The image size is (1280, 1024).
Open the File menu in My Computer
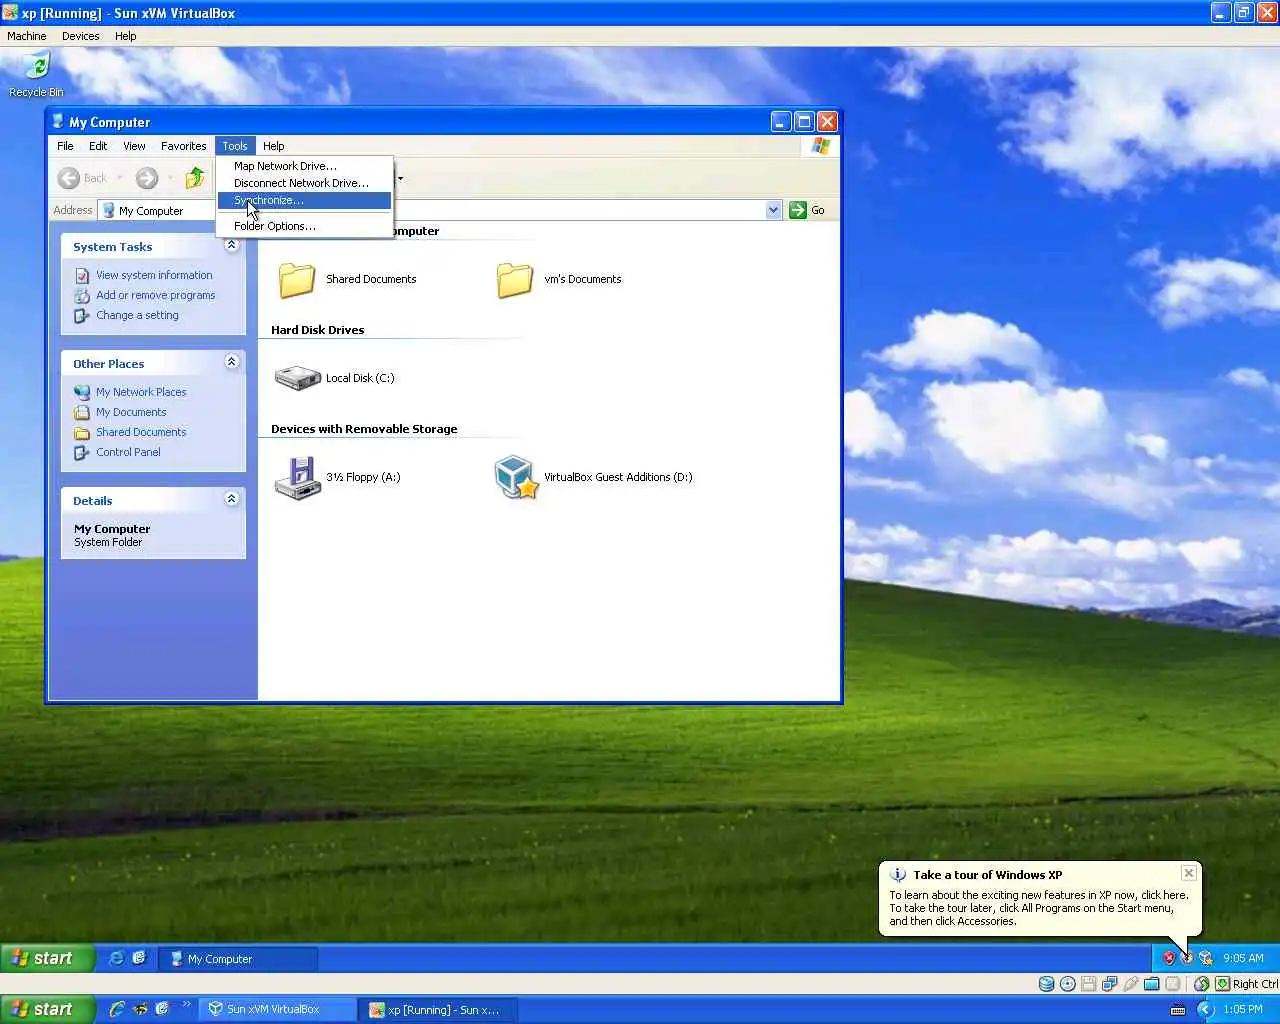(x=65, y=146)
